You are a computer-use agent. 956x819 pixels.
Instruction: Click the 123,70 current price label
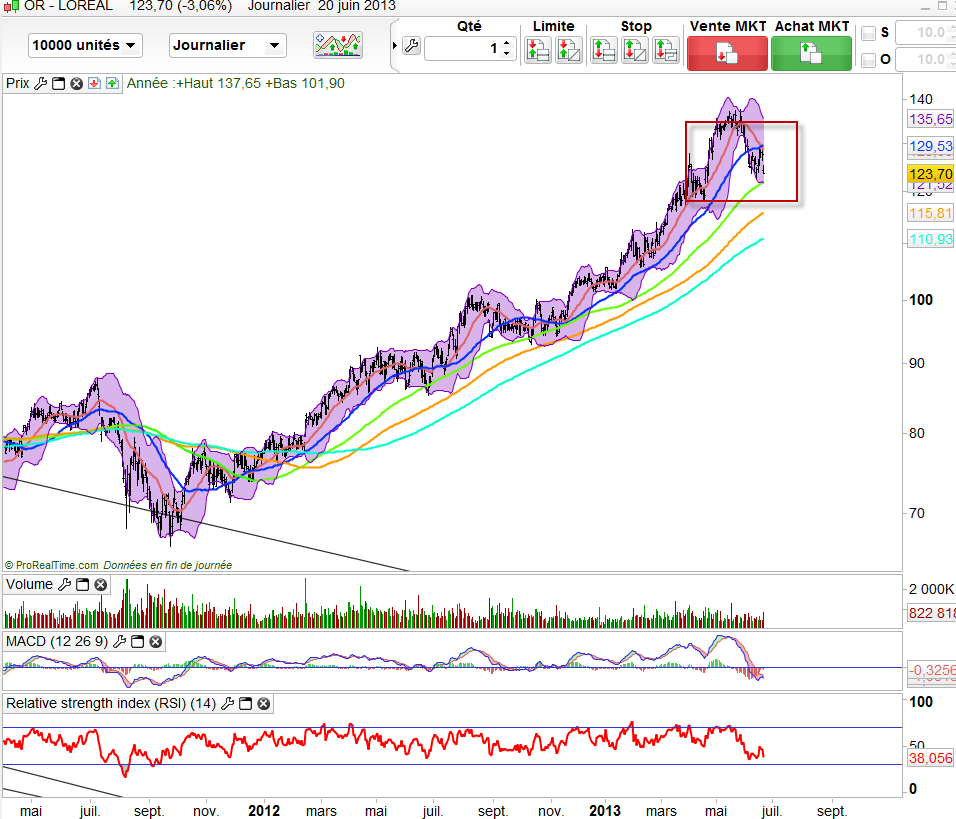click(929, 174)
